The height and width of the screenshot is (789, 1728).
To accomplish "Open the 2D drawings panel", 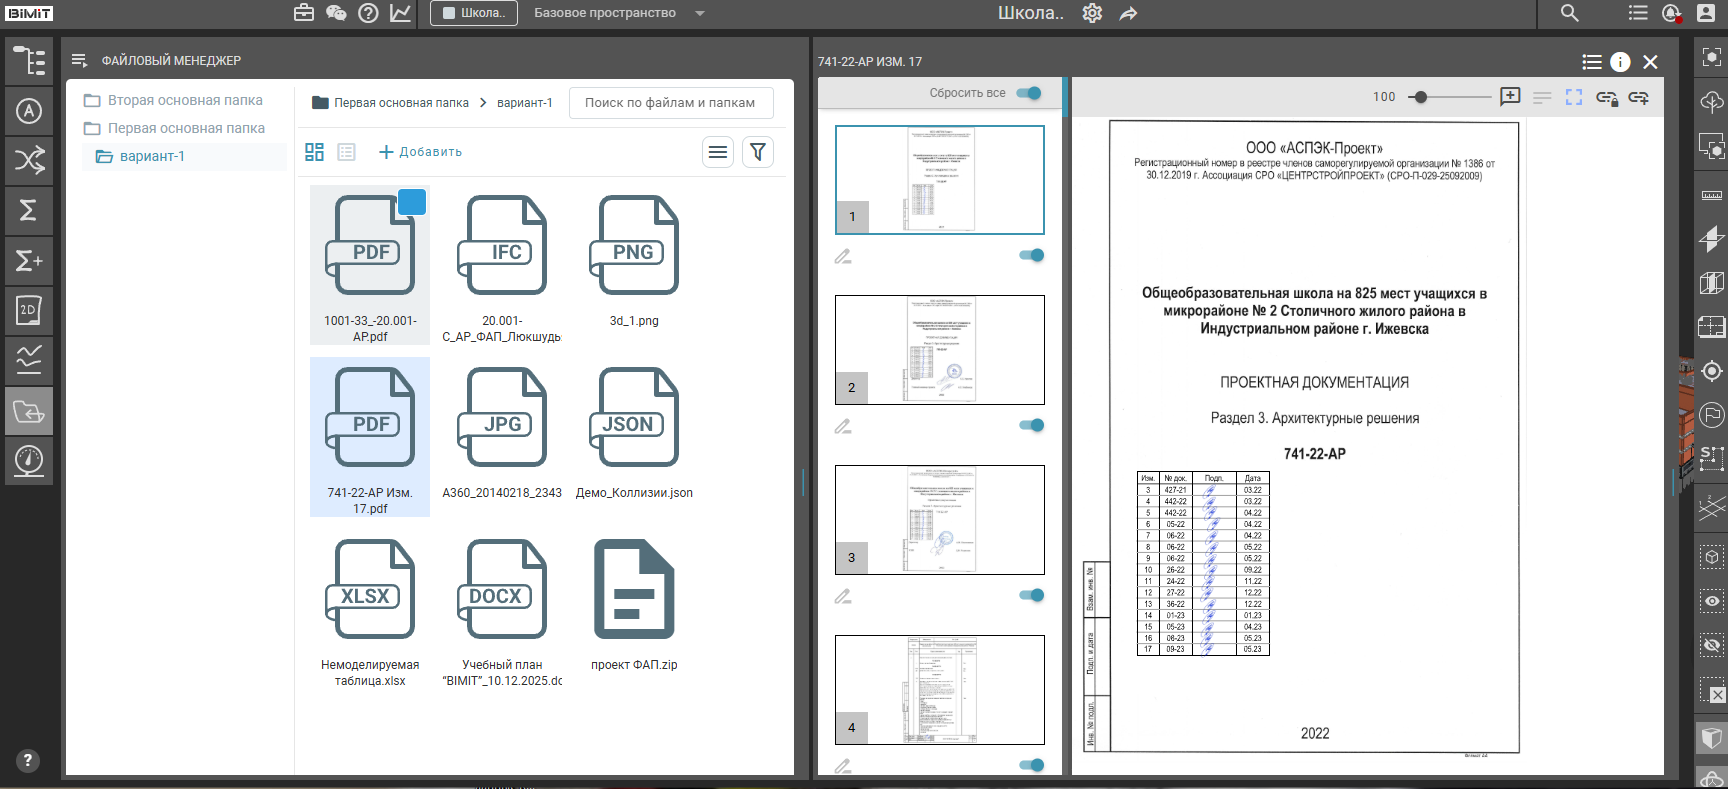I will click(x=29, y=311).
